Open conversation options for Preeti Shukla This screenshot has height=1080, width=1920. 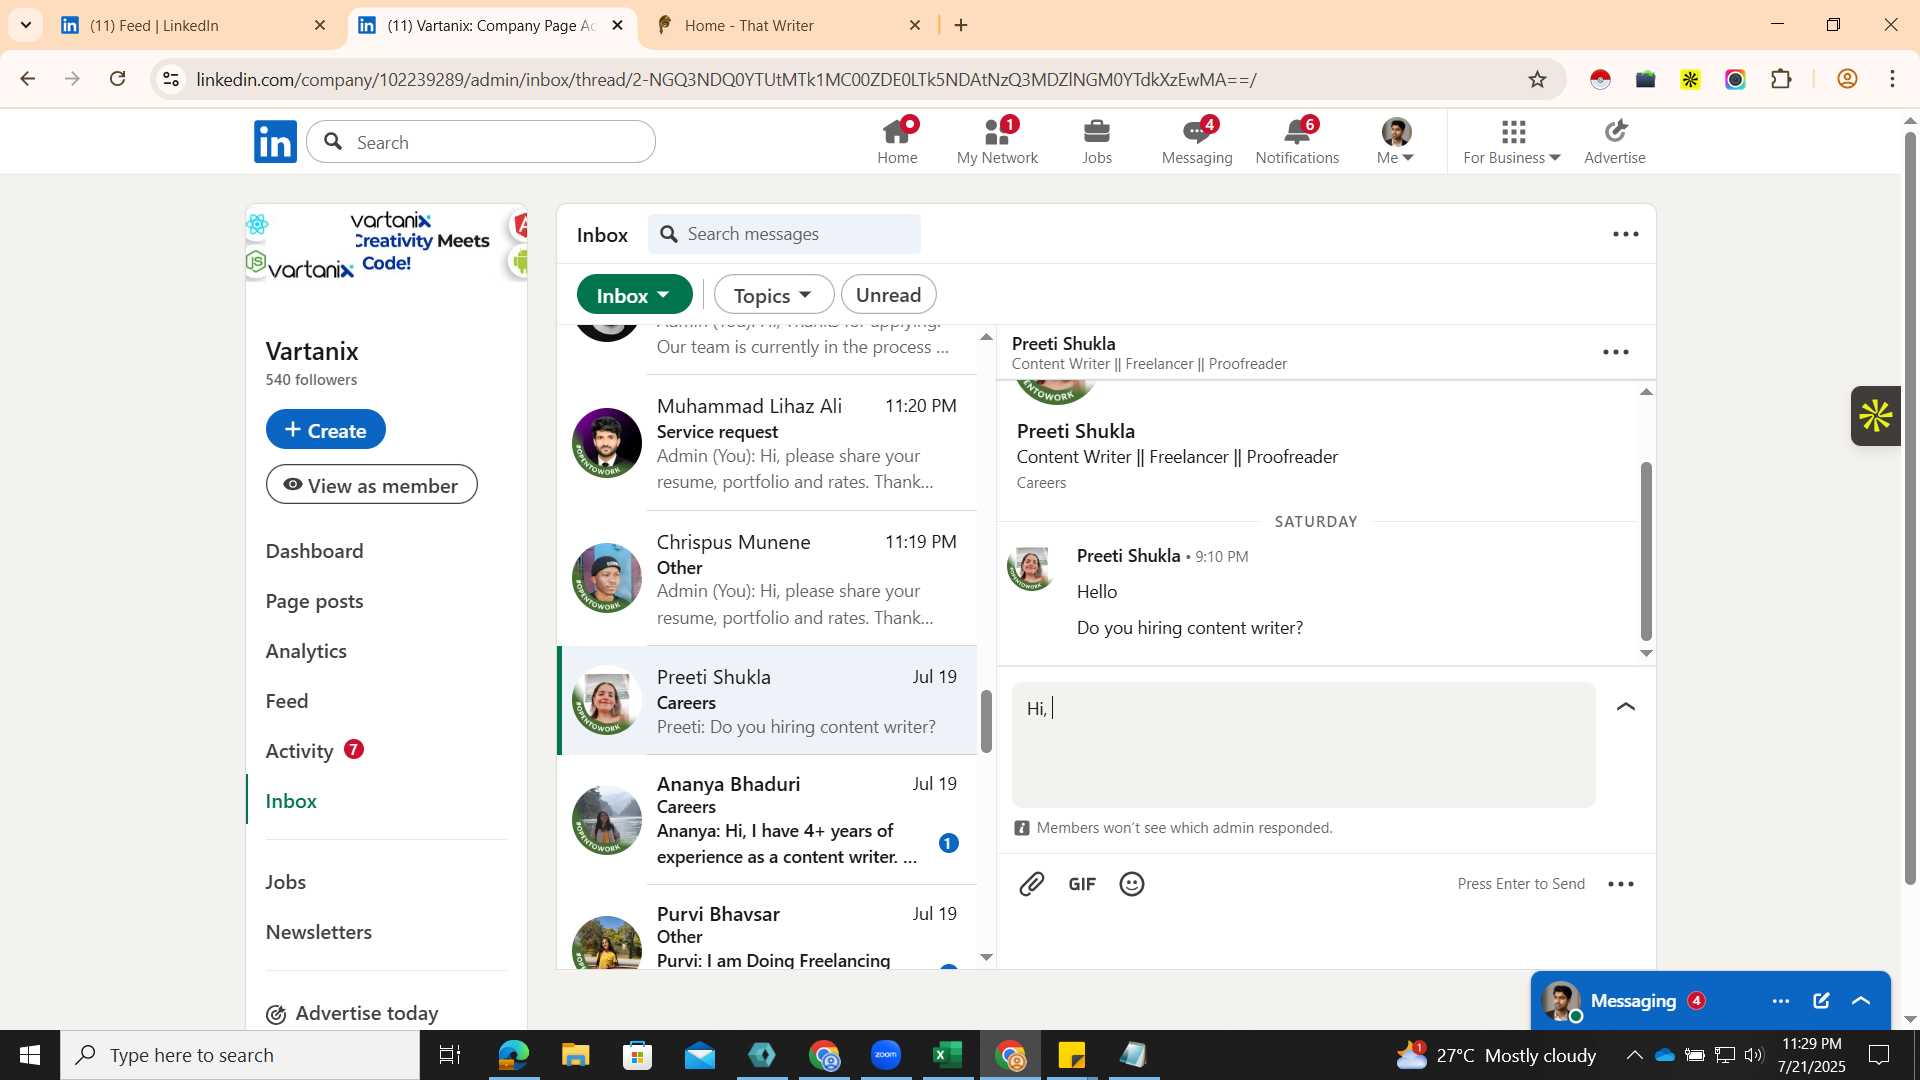[1616, 352]
